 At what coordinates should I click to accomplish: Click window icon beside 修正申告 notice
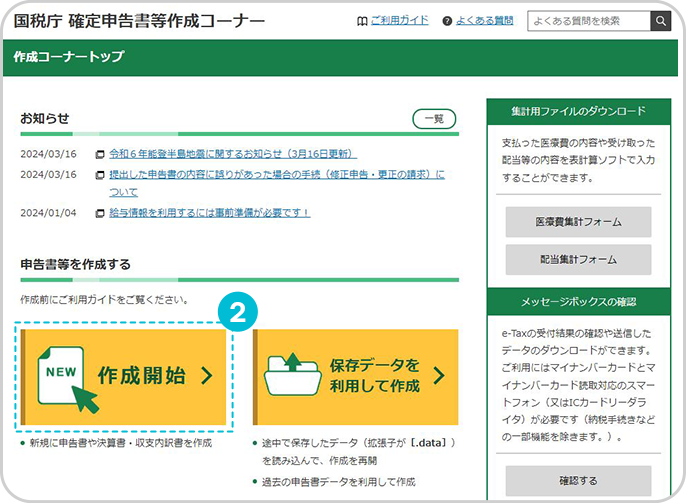point(100,175)
